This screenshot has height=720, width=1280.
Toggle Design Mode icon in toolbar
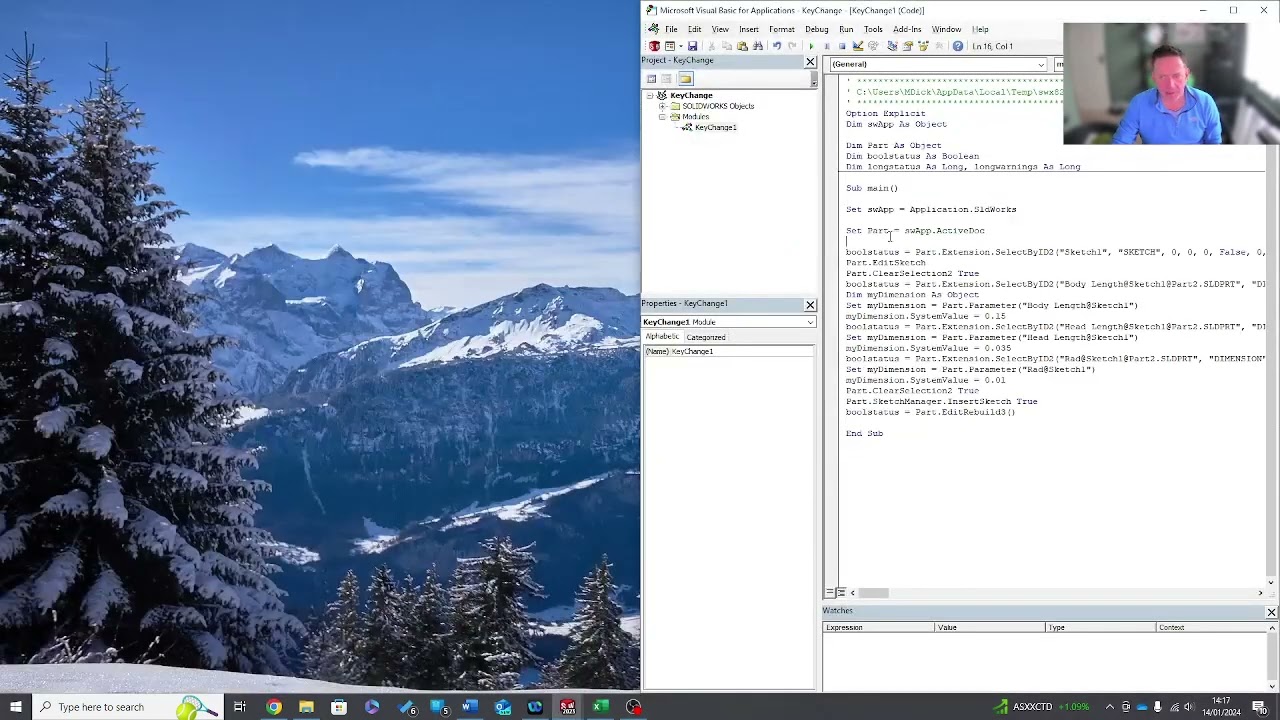click(858, 46)
